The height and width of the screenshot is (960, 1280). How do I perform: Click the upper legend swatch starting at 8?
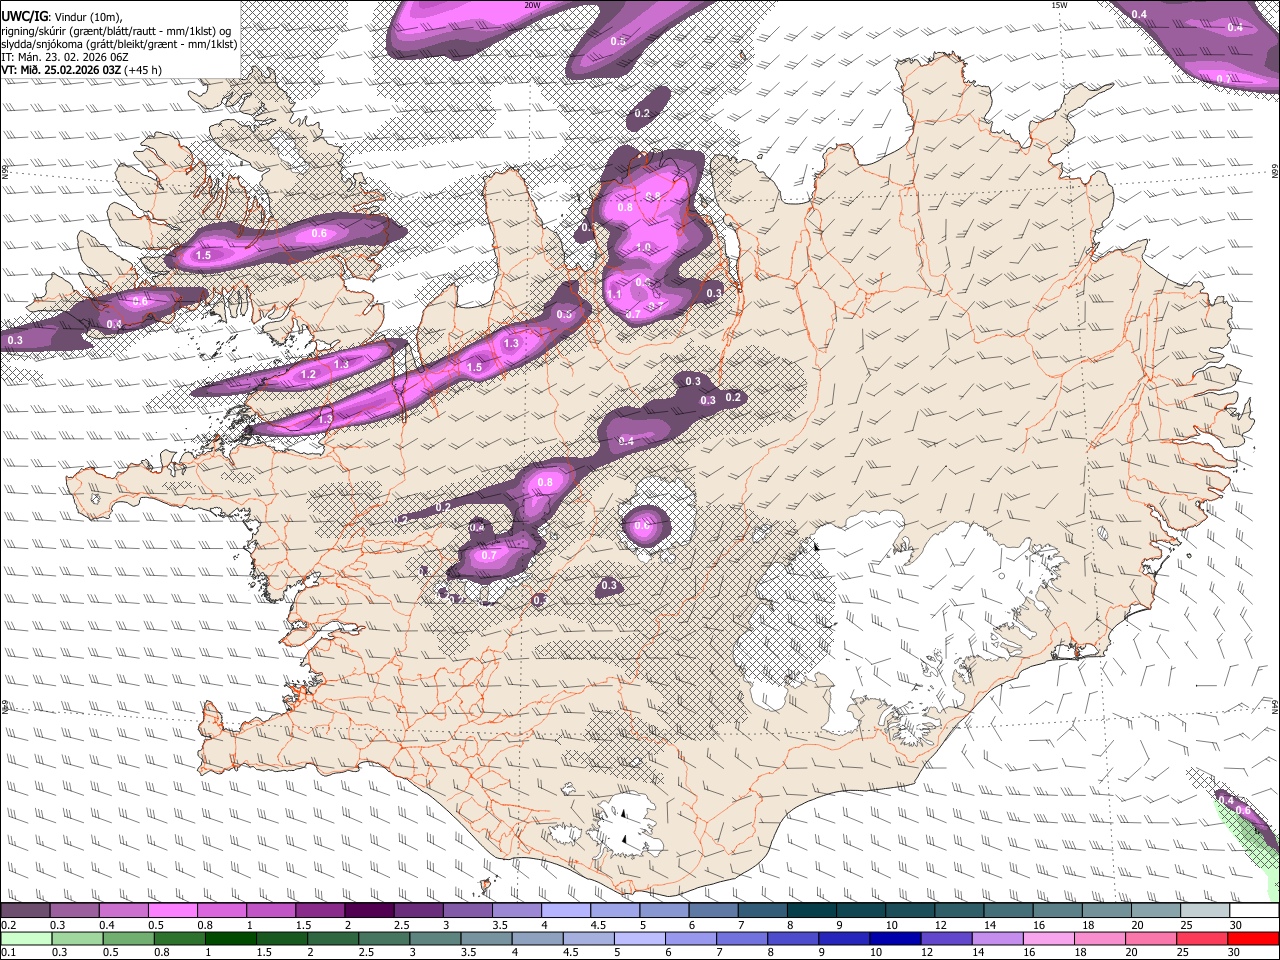[x=812, y=911]
